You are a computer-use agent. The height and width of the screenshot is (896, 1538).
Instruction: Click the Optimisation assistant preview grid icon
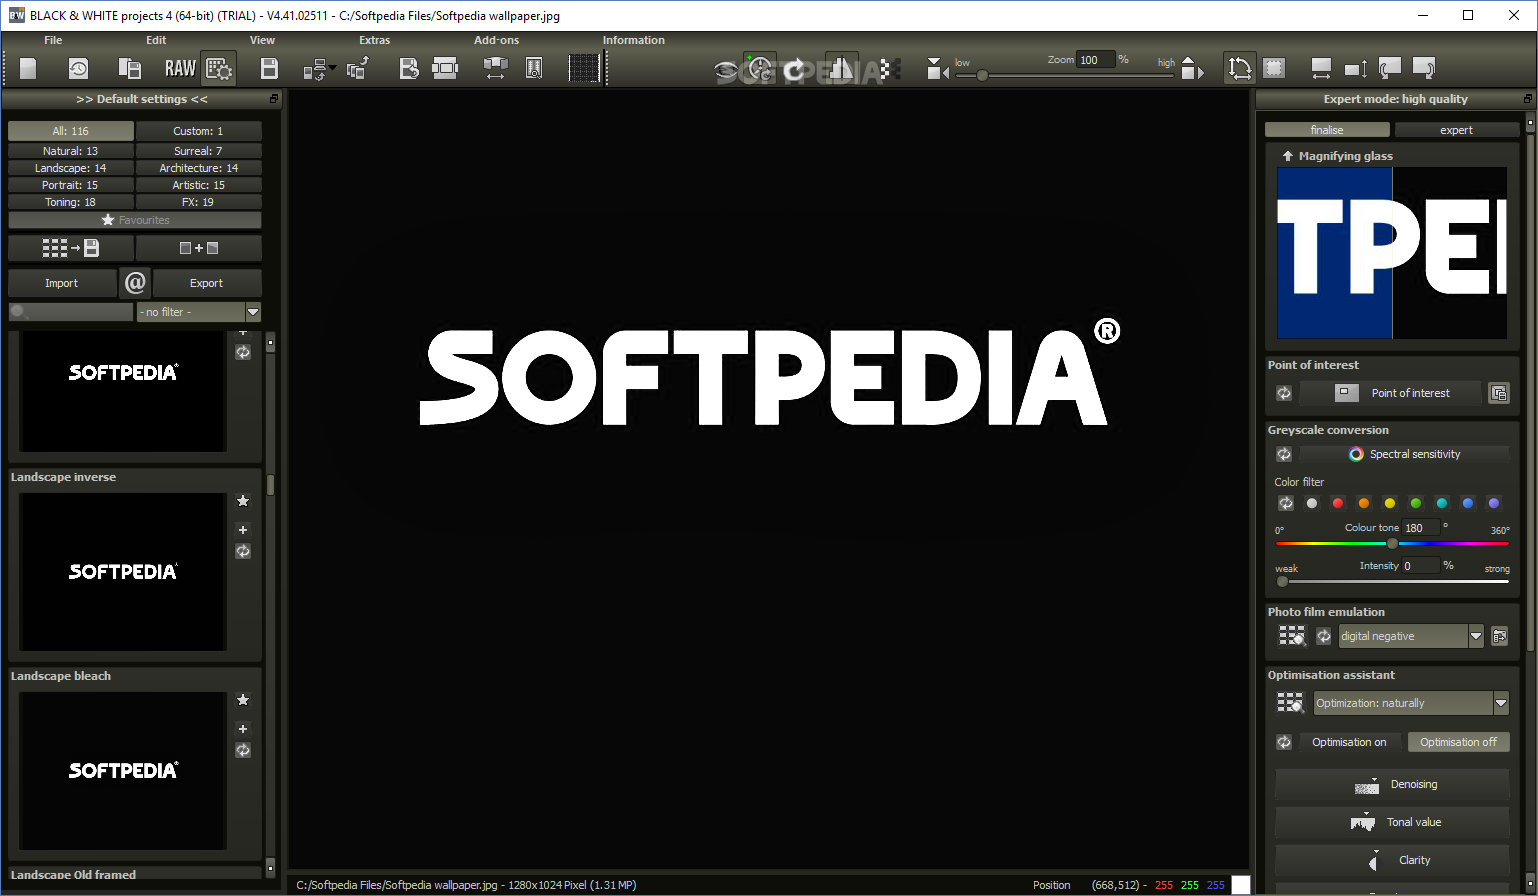[1291, 703]
